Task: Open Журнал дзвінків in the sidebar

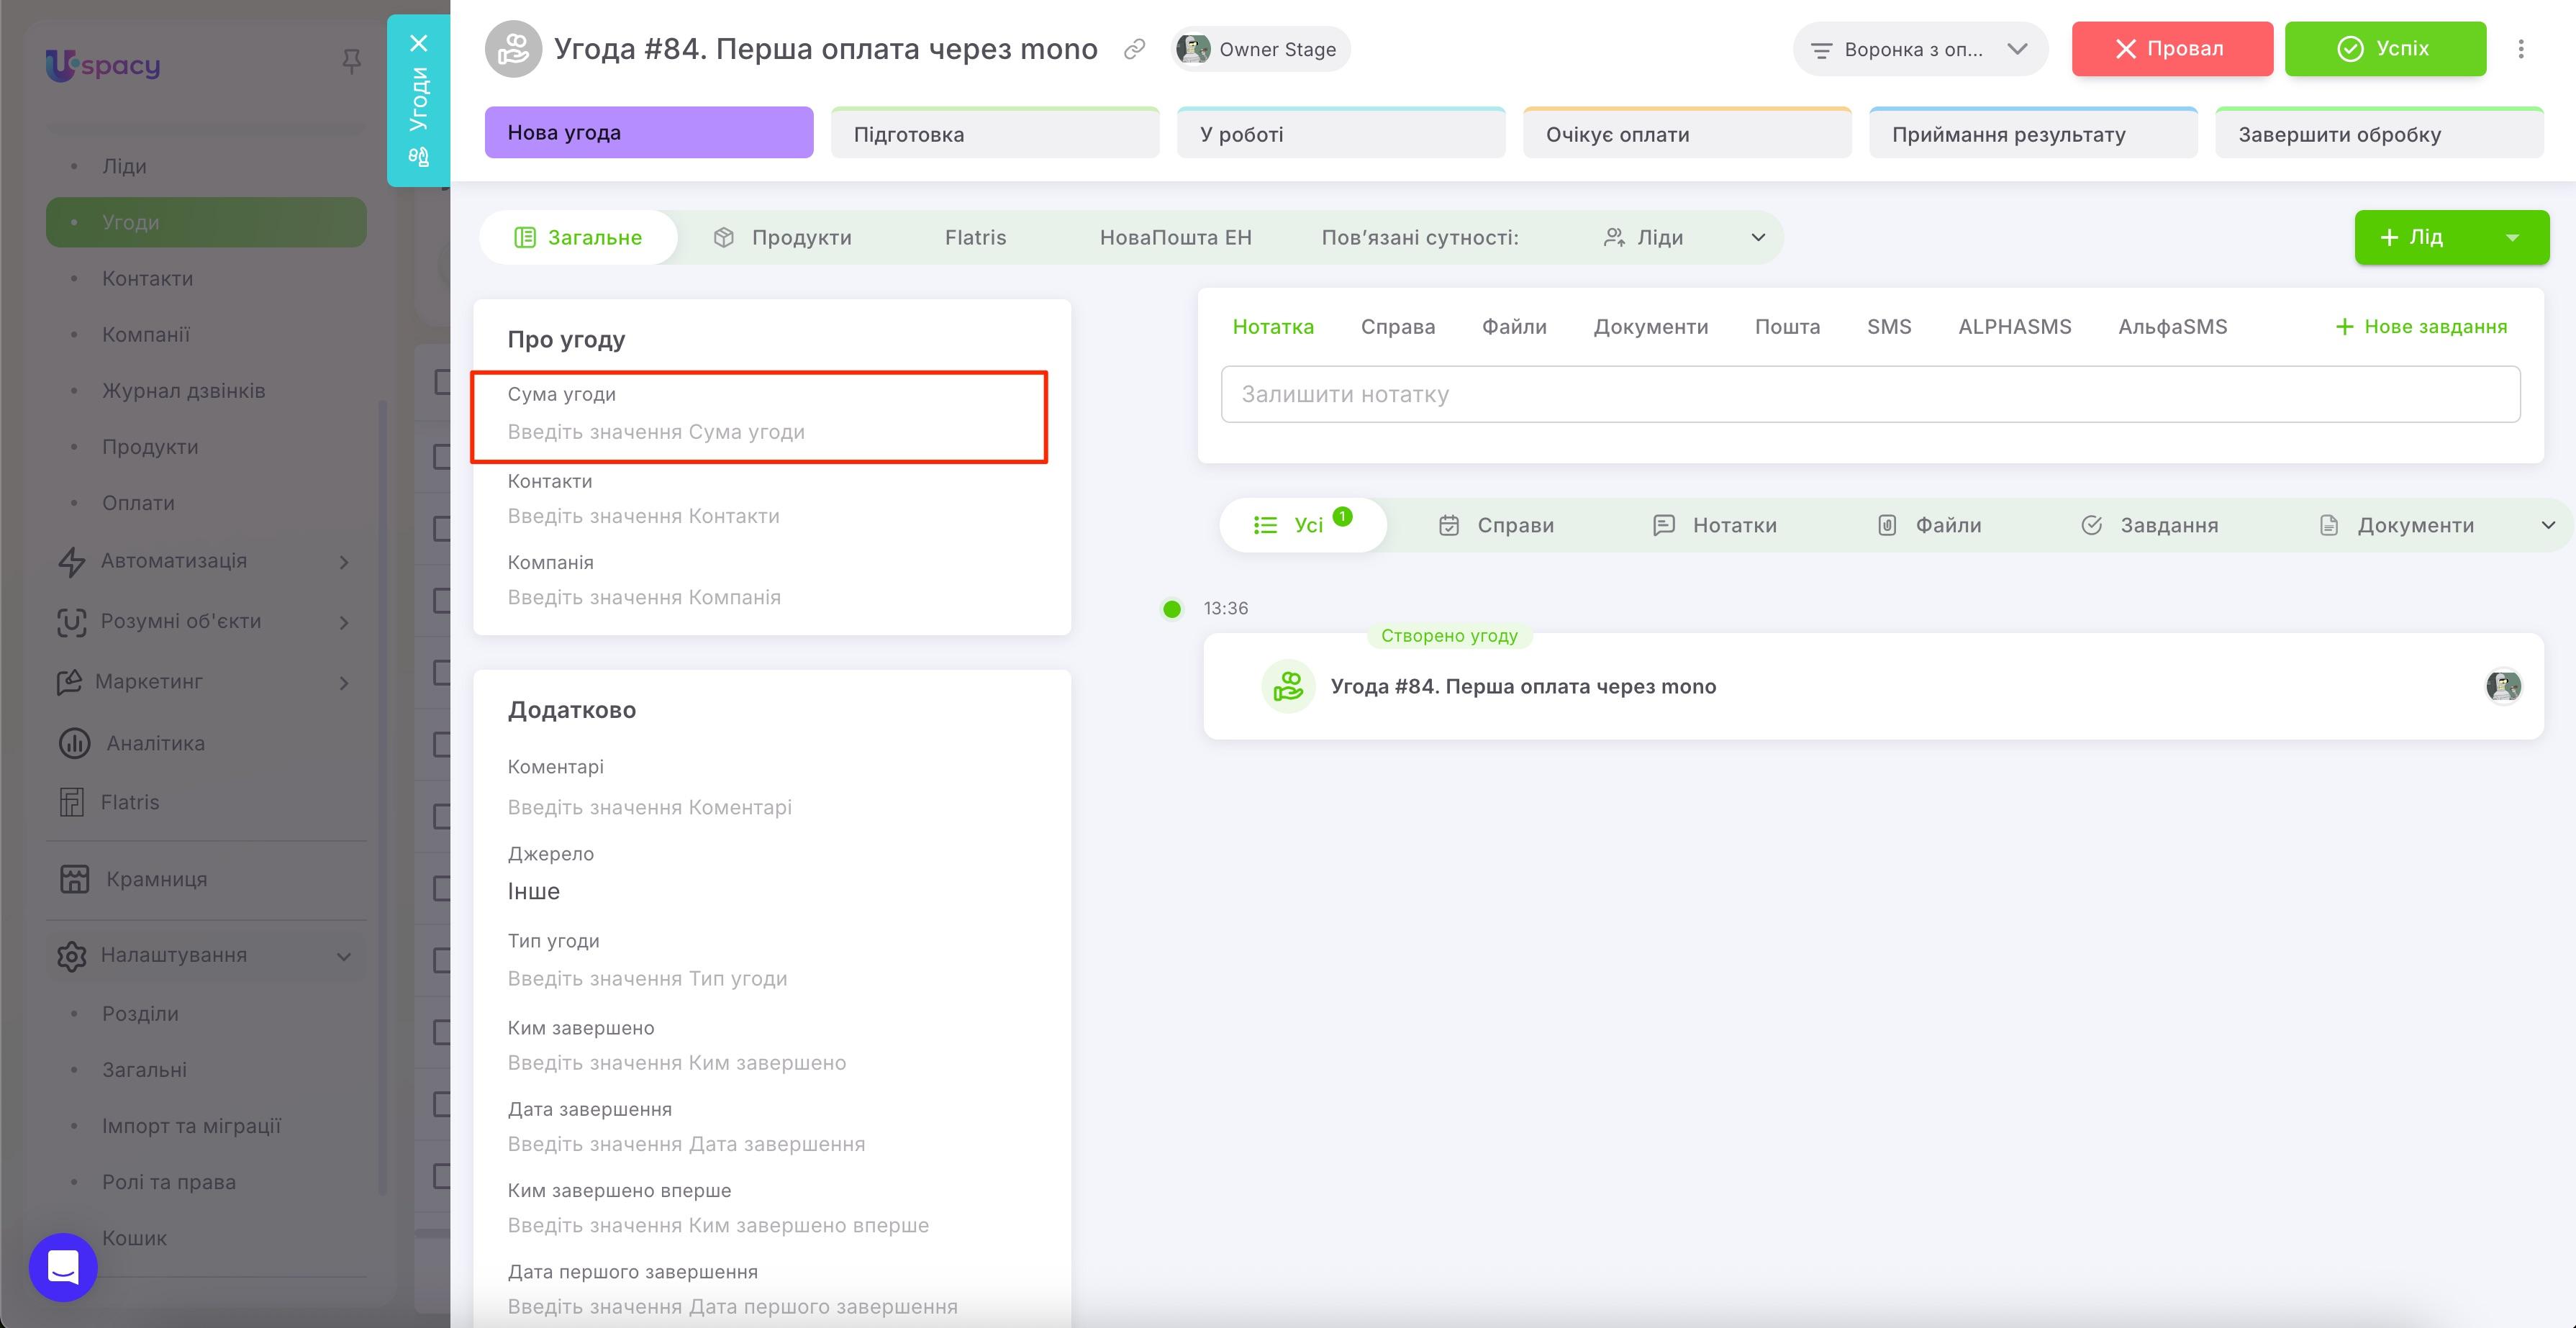Action: 183,390
